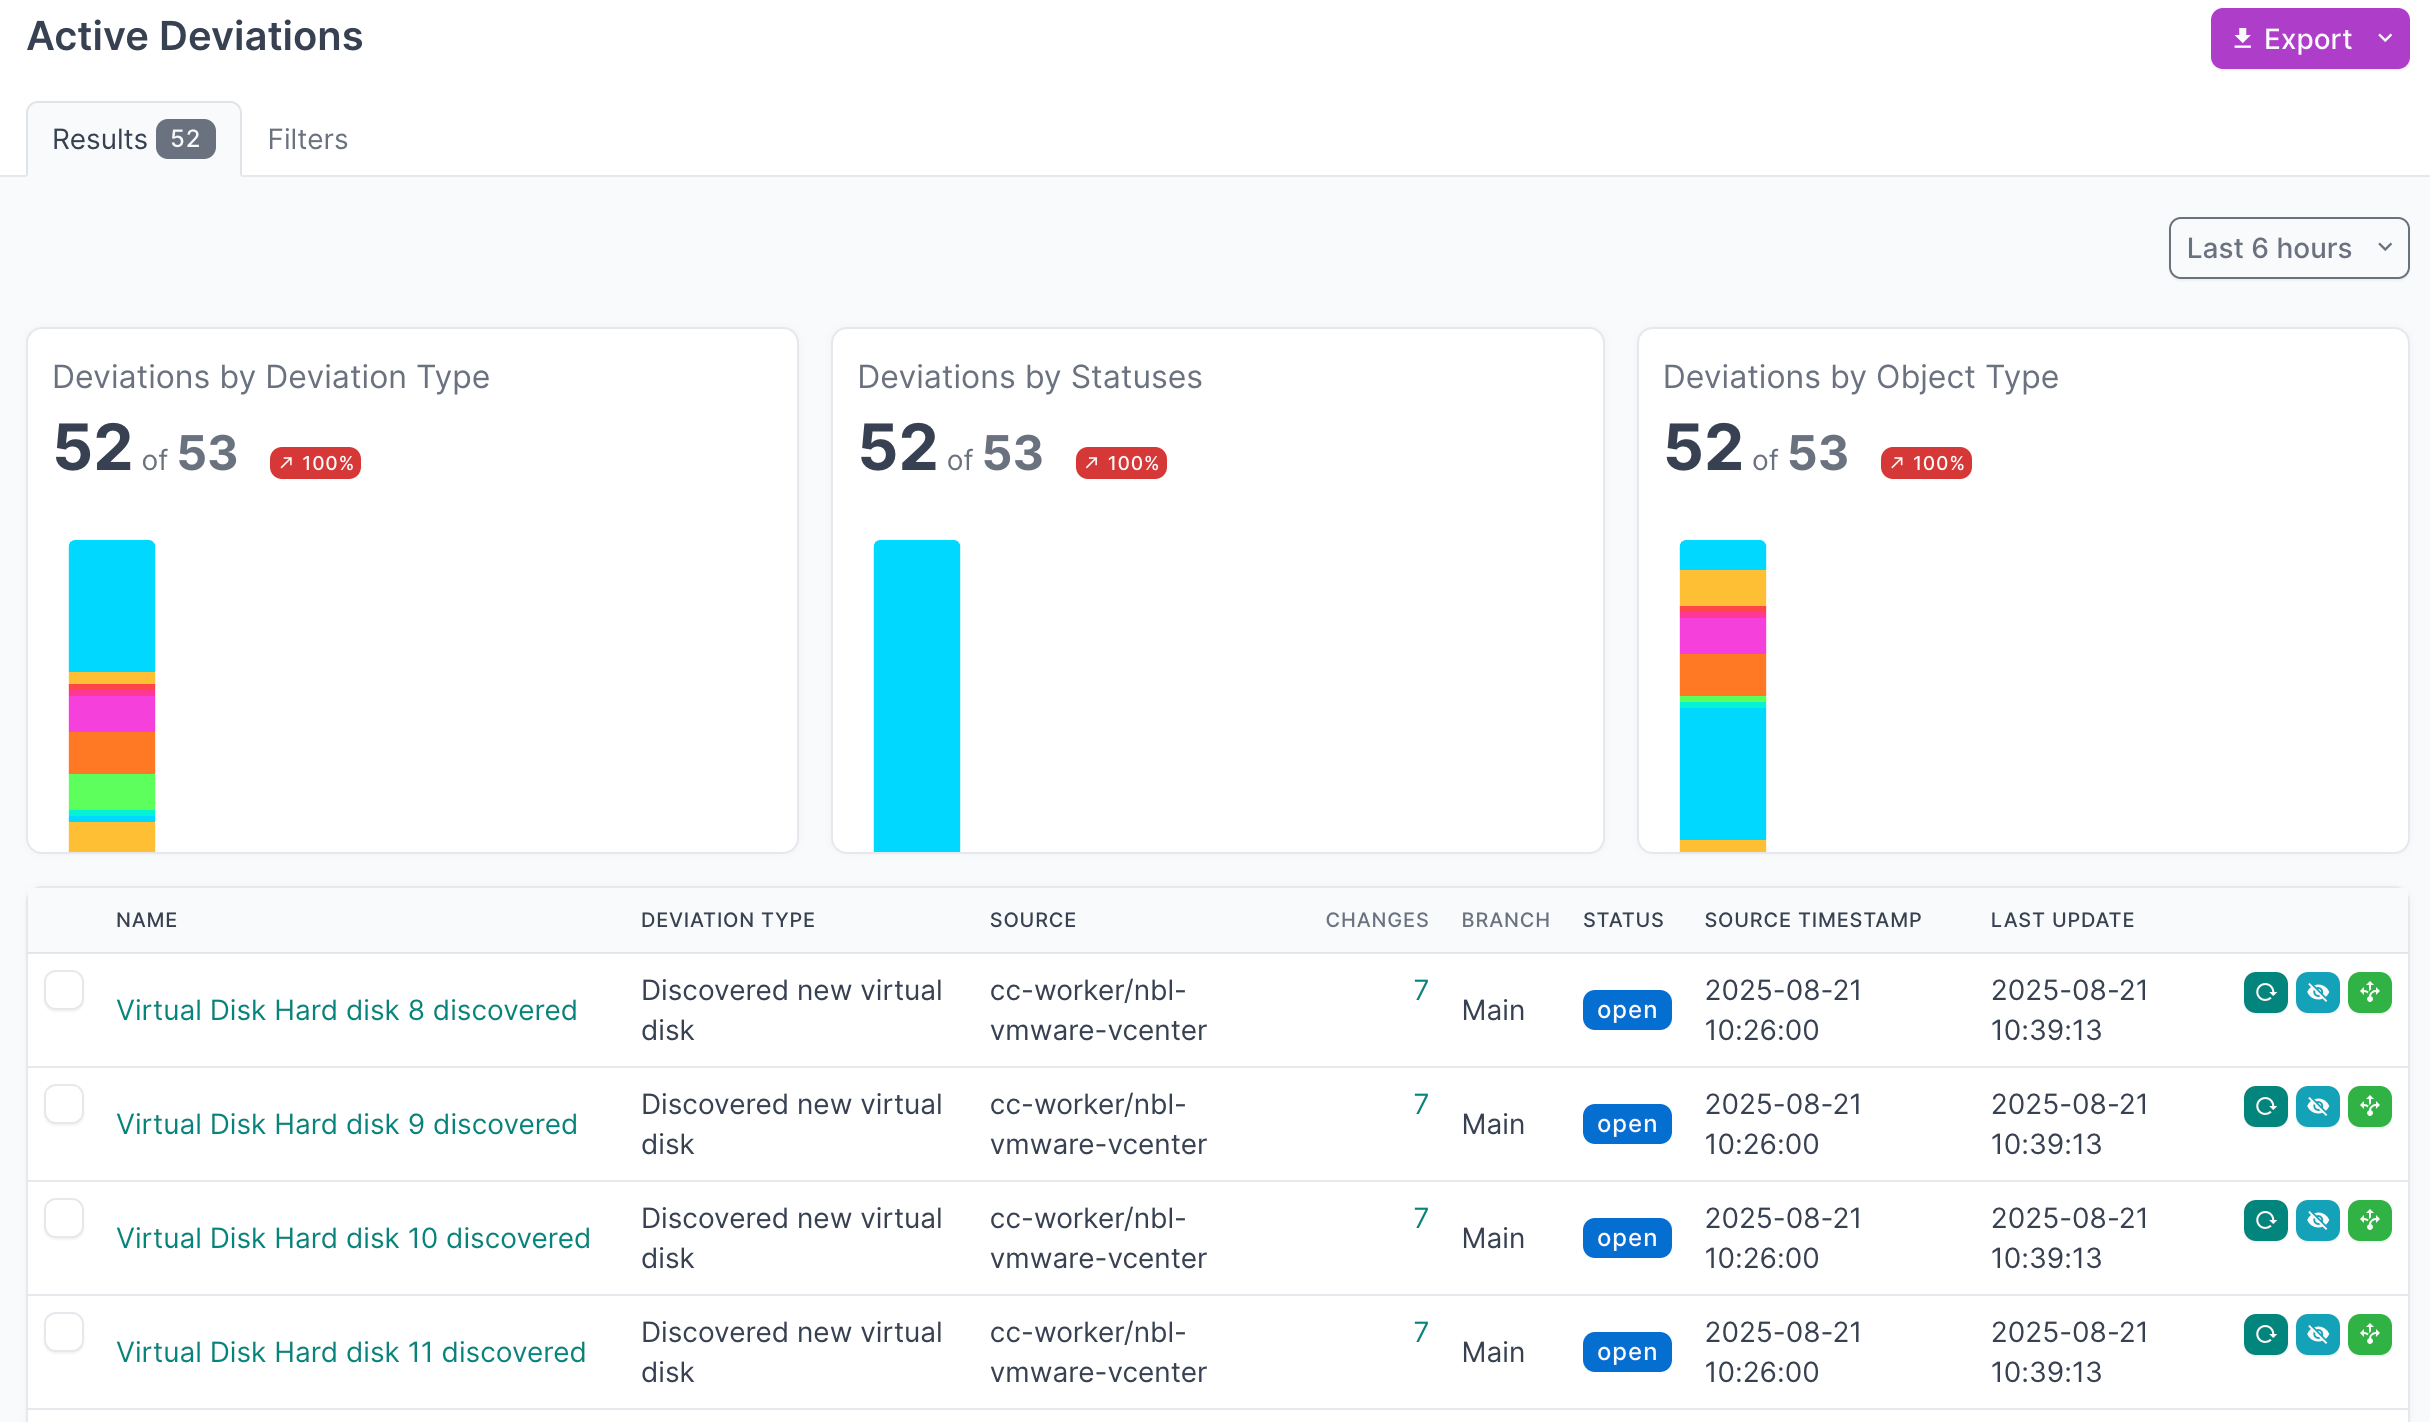Check the Hard disk 11 row checkbox
The height and width of the screenshot is (1422, 2430).
coord(64,1332)
